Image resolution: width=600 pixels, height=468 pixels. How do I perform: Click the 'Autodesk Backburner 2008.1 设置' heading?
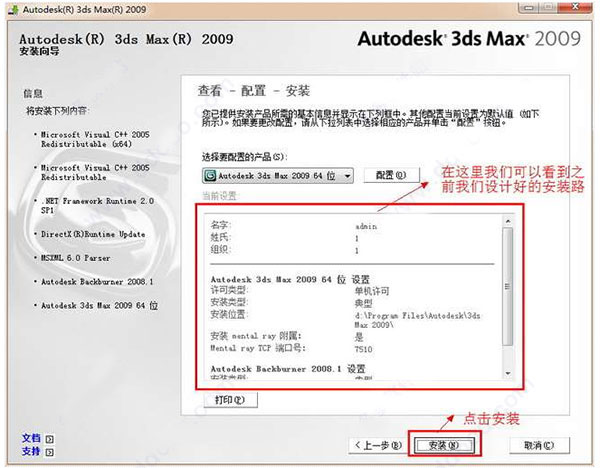tap(288, 369)
